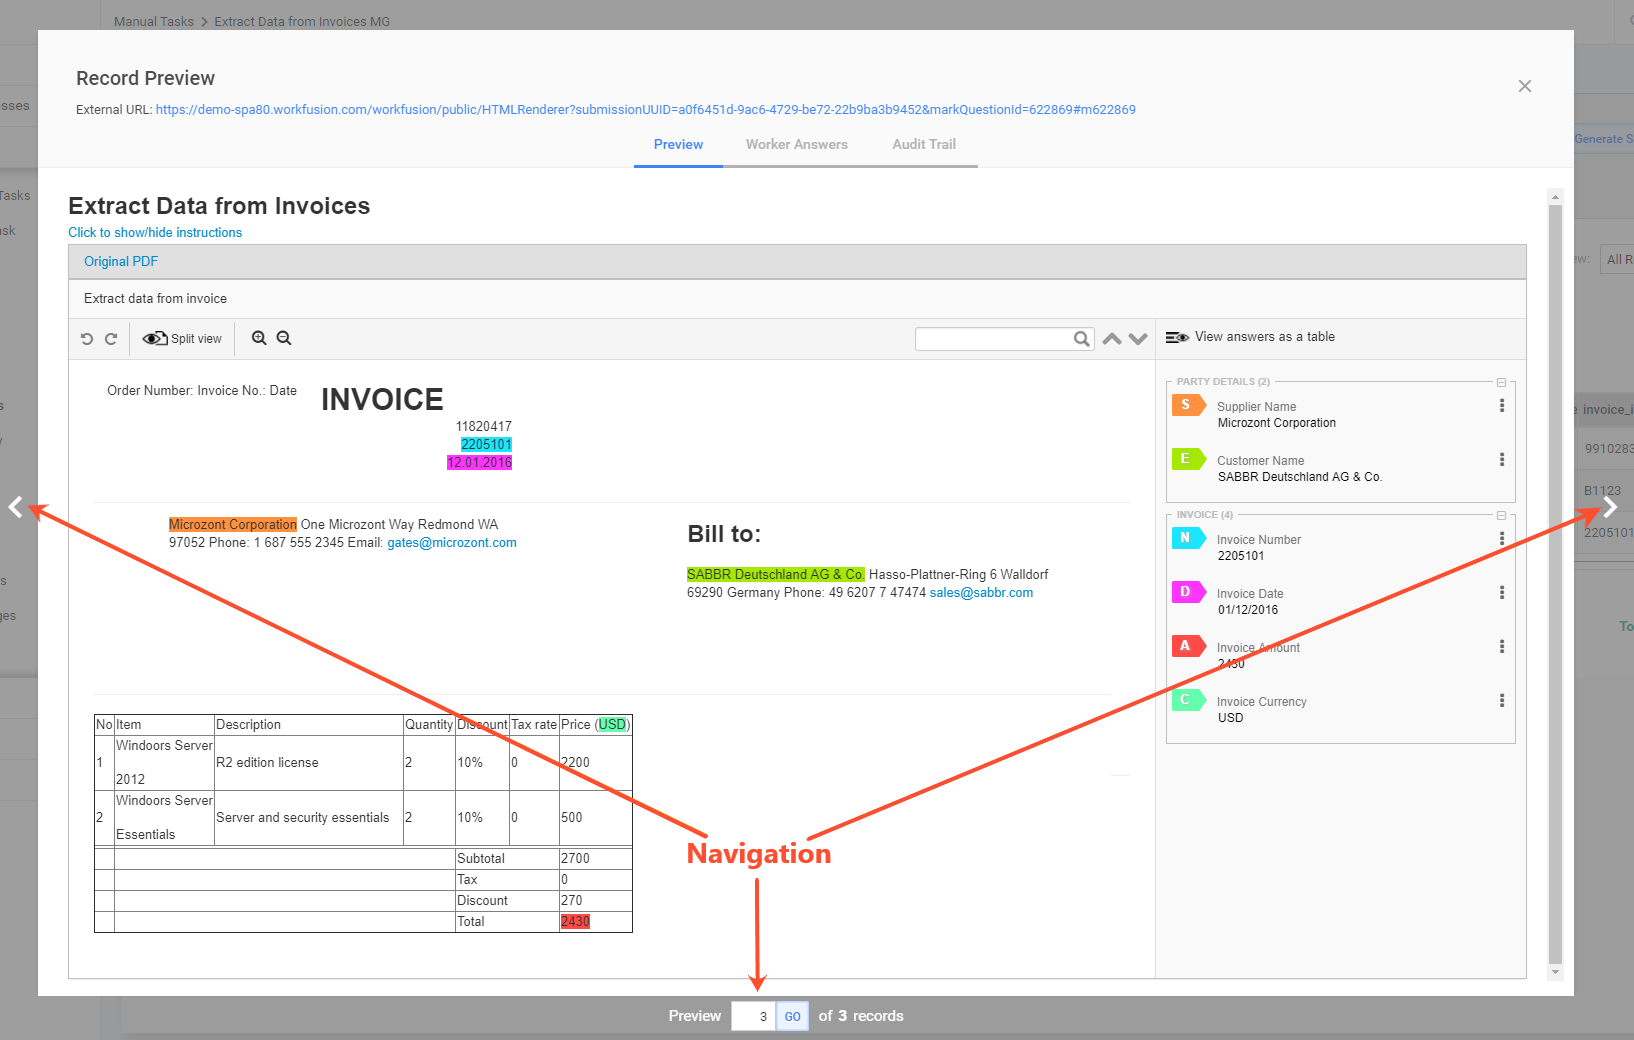The width and height of the screenshot is (1634, 1040).
Task: Click Supplier Name value Microzont Corporation in panel
Action: 1277,423
